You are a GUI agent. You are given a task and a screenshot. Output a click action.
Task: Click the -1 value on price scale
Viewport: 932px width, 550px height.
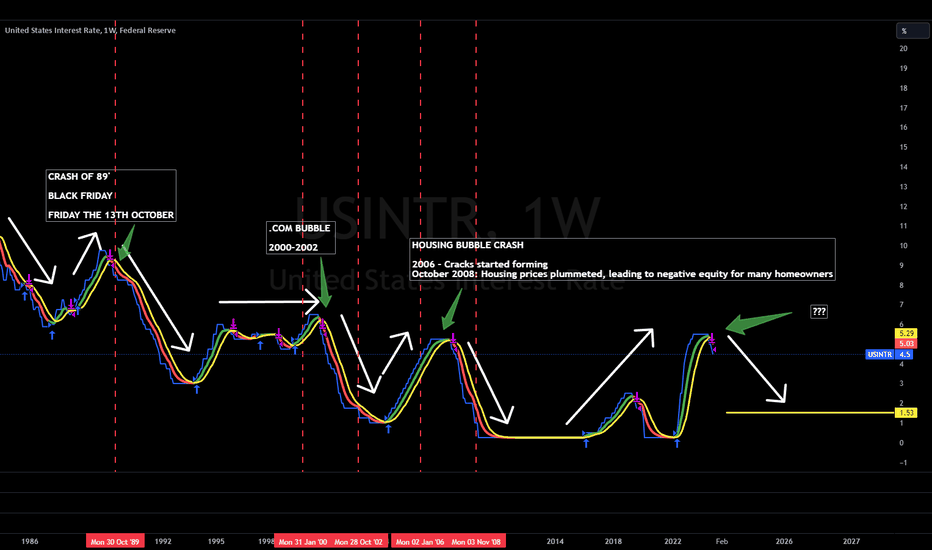pyautogui.click(x=903, y=463)
